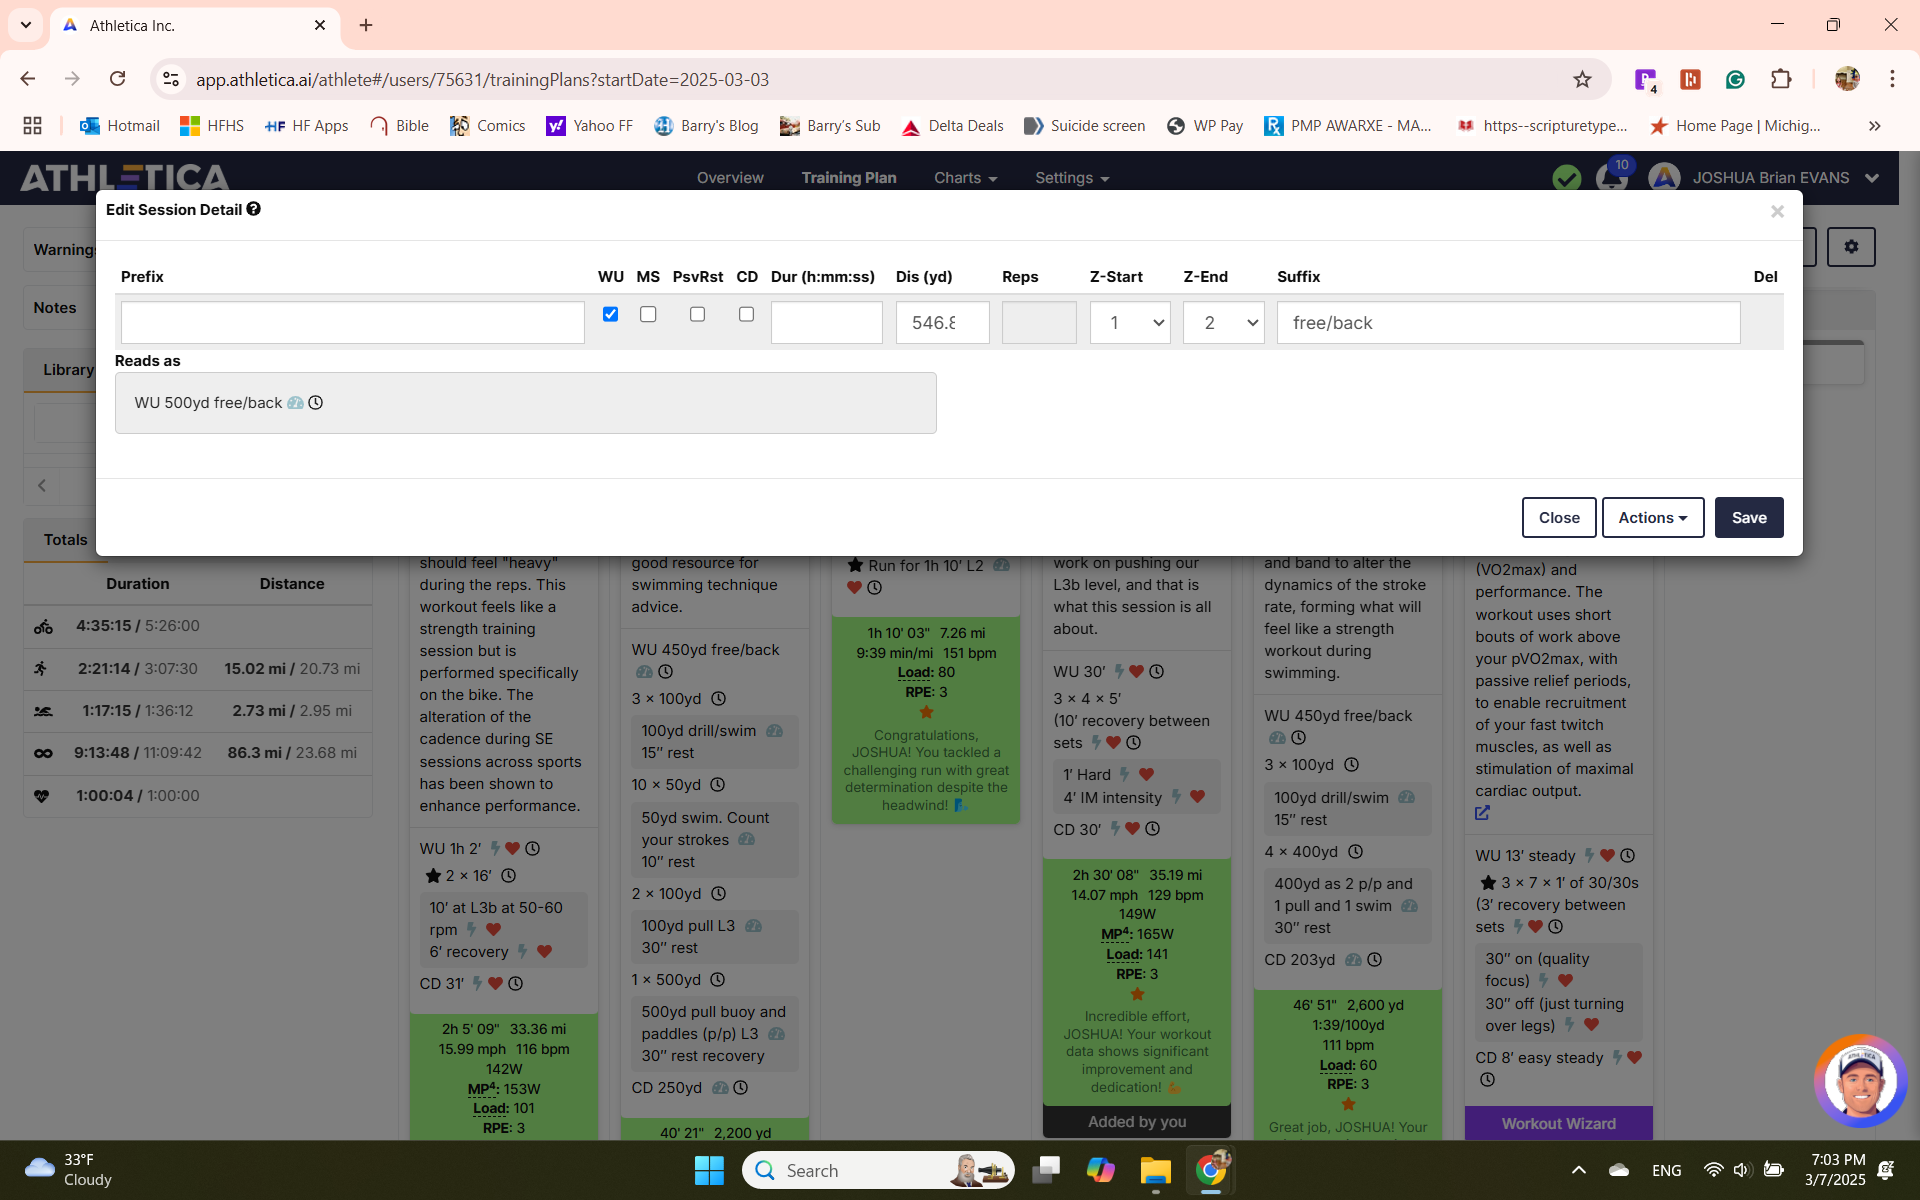1920x1200 pixels.
Task: Expand the Actions dropdown button
Action: (1652, 517)
